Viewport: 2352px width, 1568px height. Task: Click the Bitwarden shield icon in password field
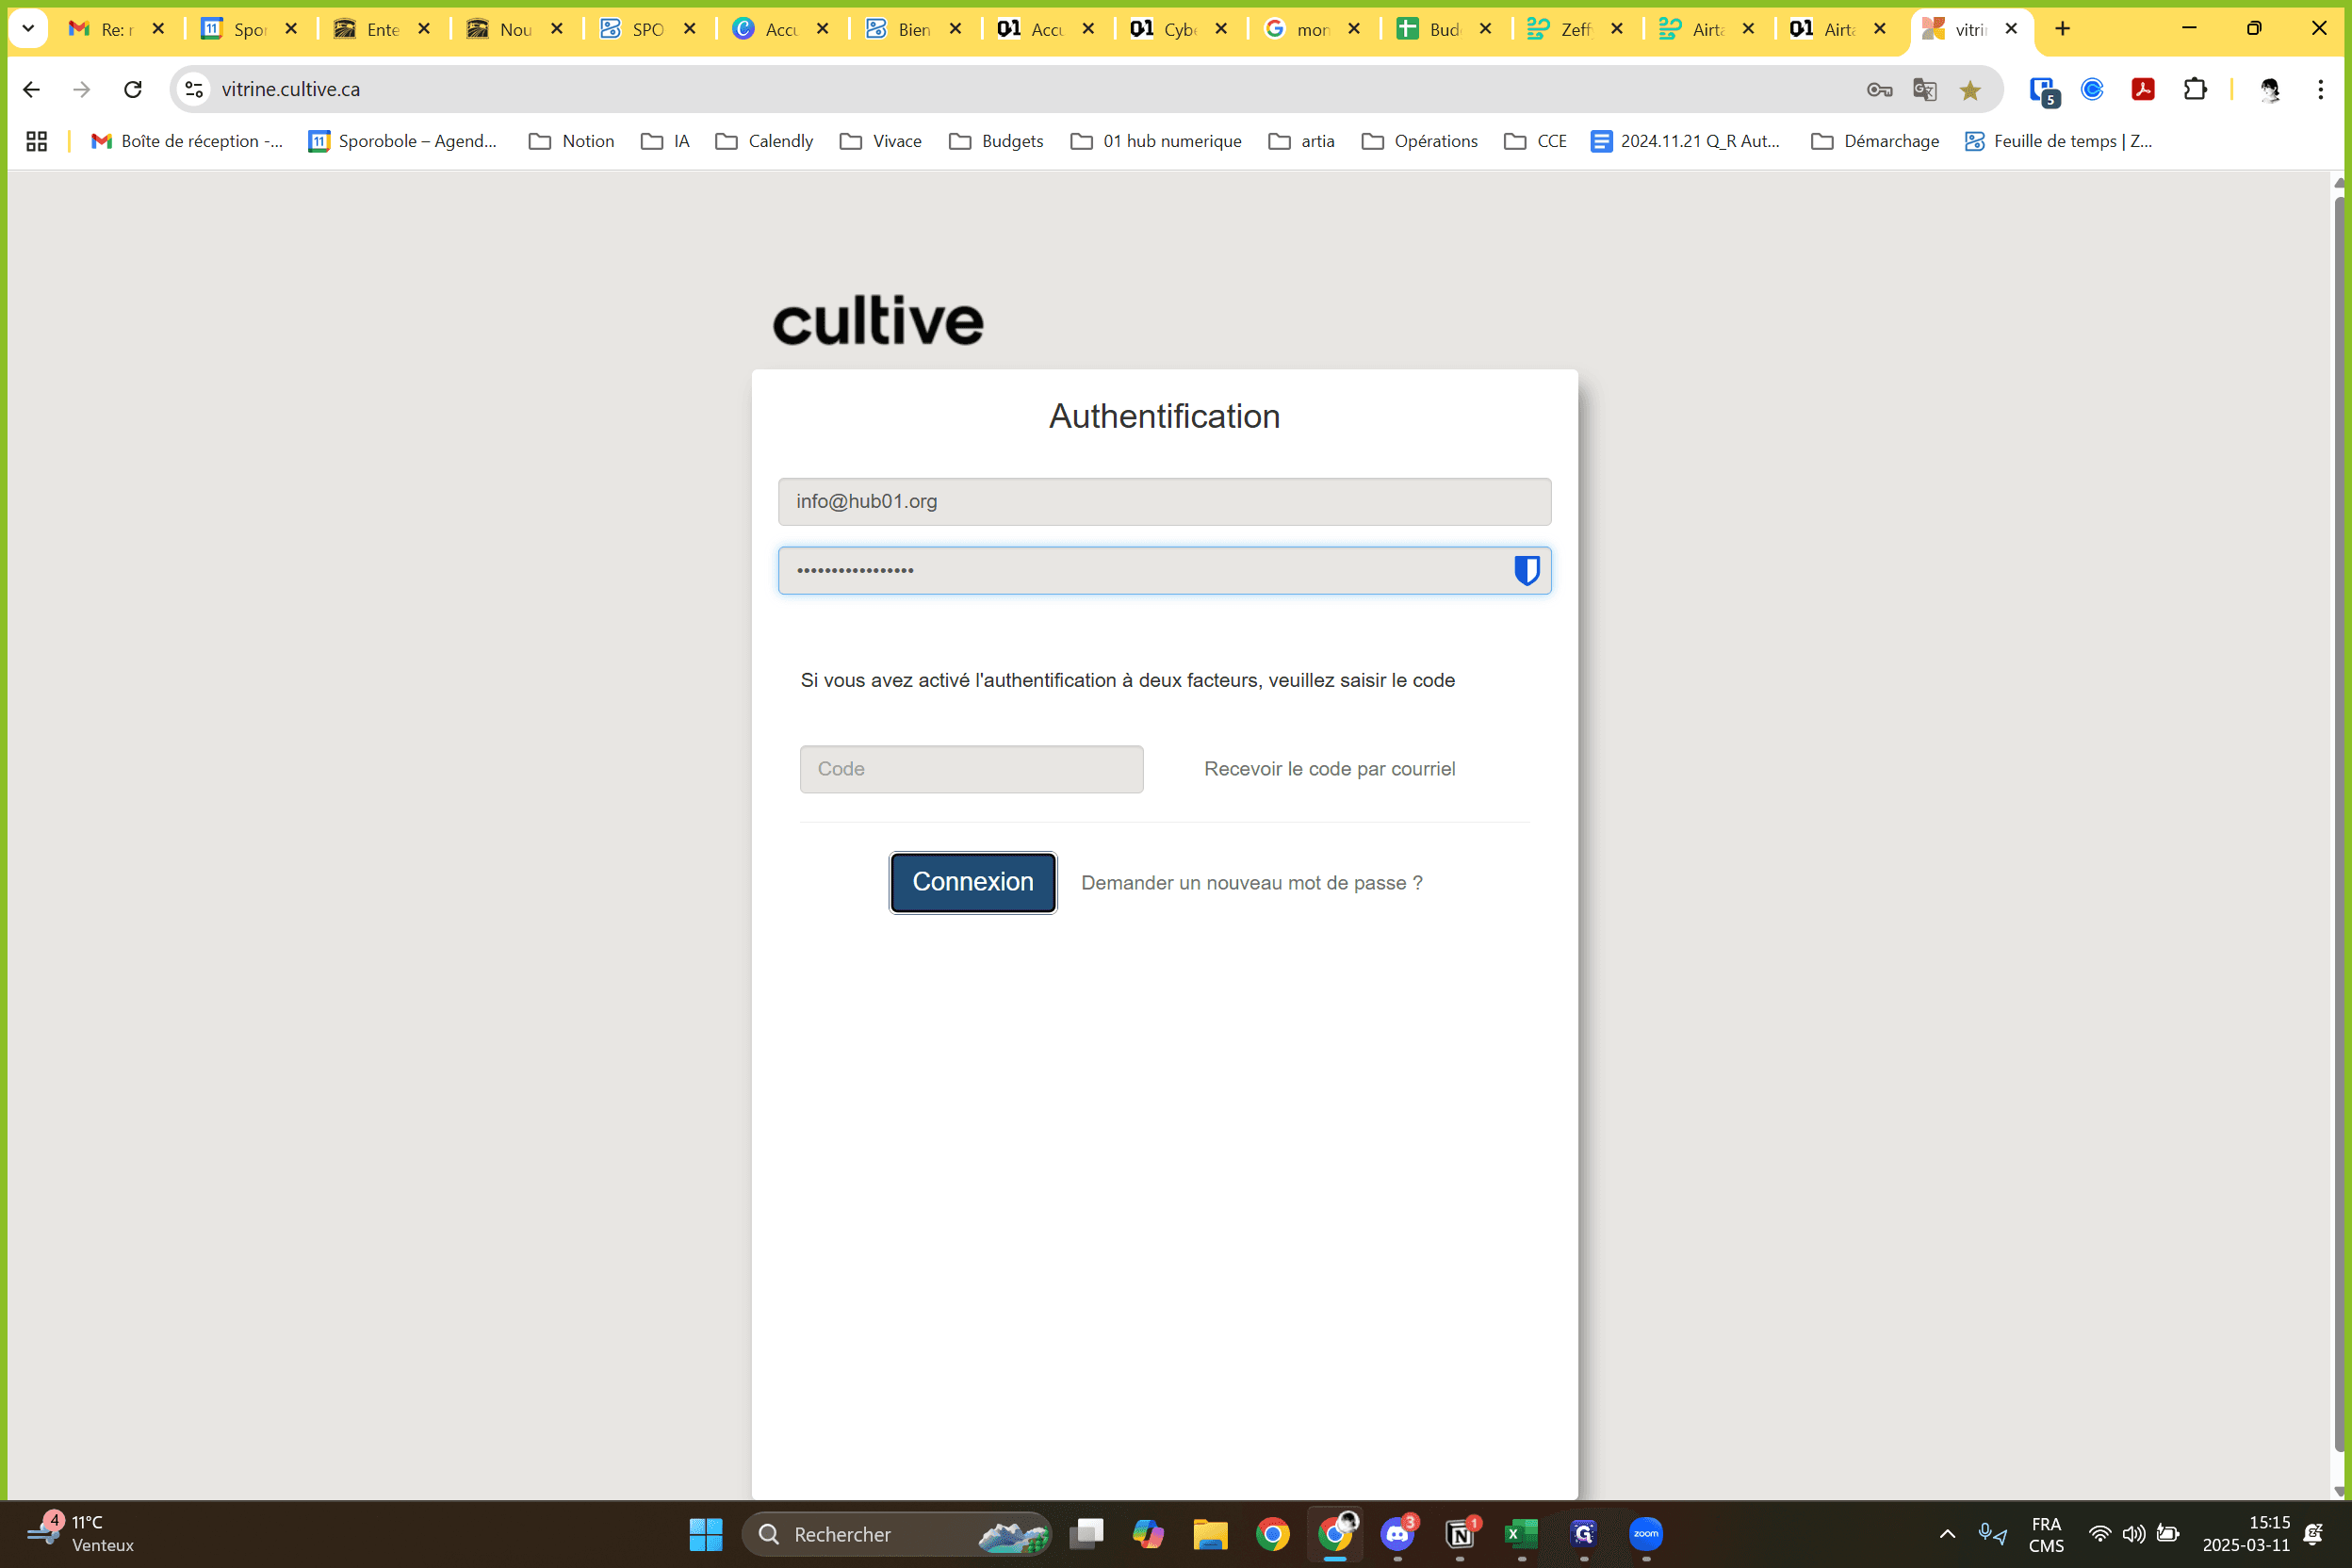point(1526,570)
